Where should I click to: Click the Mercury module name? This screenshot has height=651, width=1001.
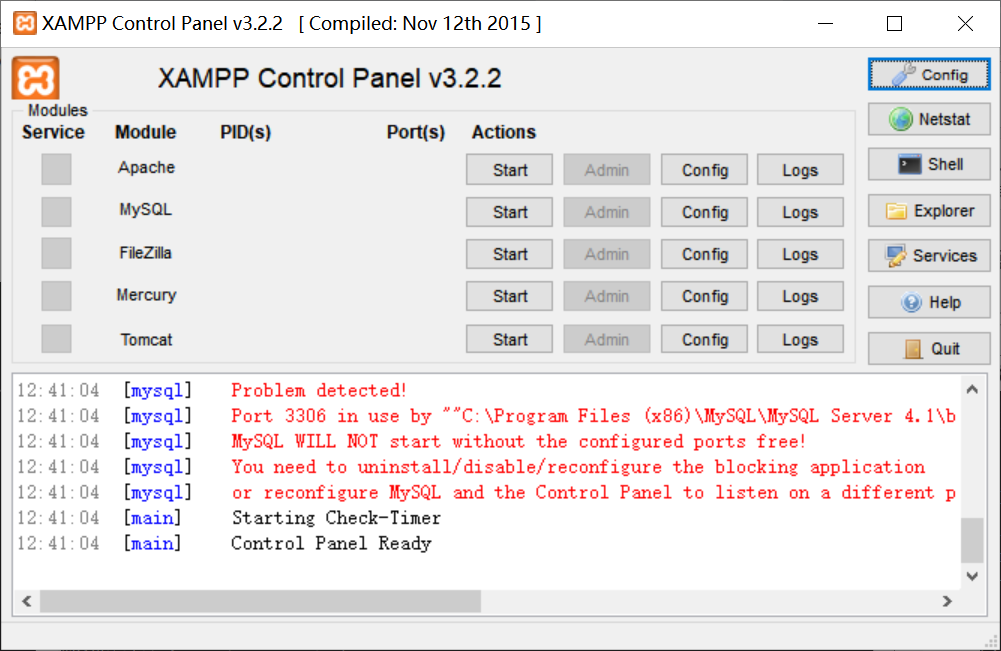(x=146, y=295)
